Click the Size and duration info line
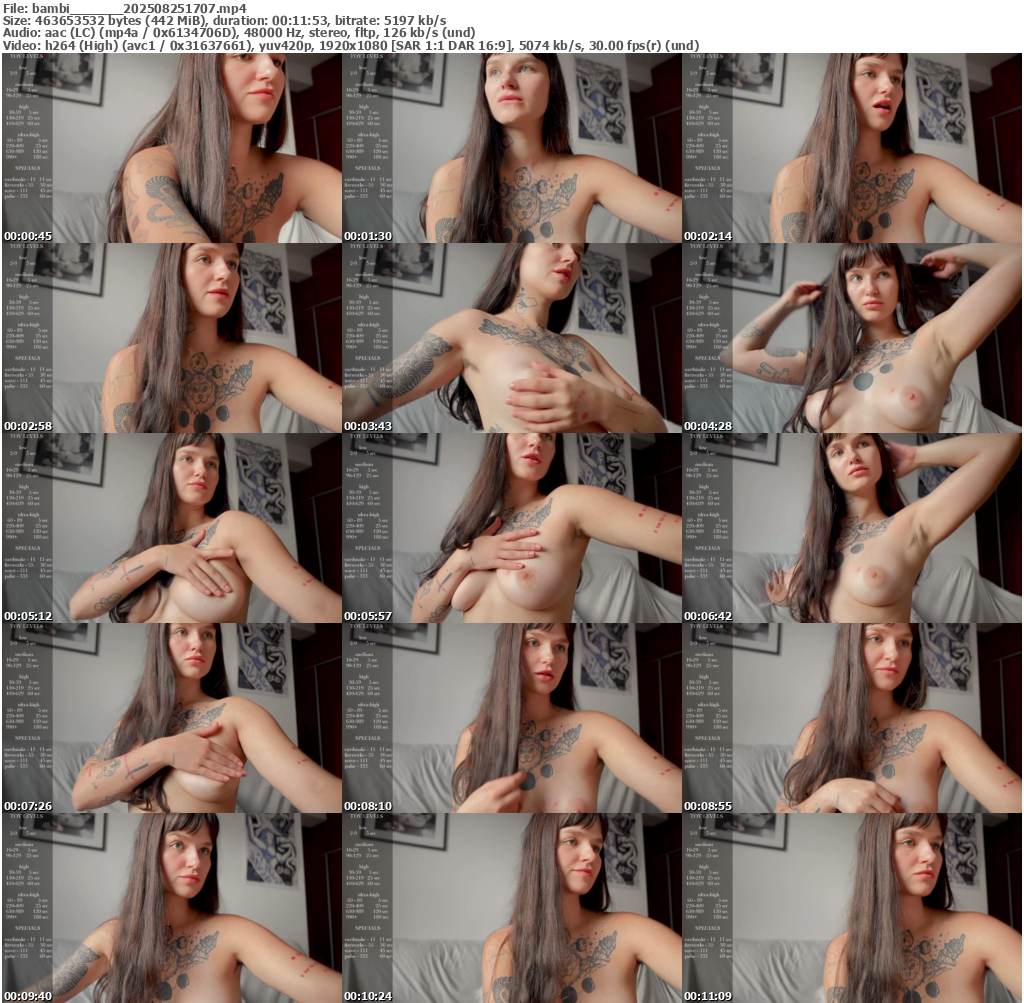 point(224,20)
